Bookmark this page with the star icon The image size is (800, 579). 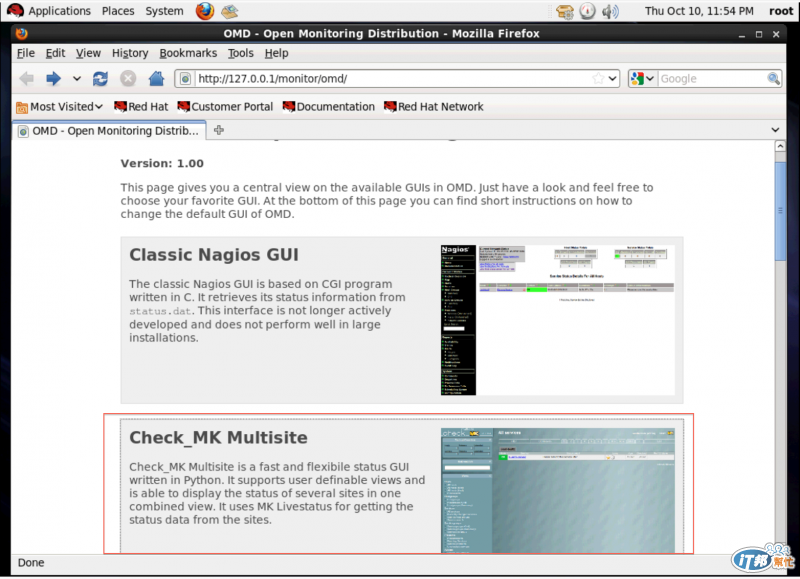pos(598,79)
